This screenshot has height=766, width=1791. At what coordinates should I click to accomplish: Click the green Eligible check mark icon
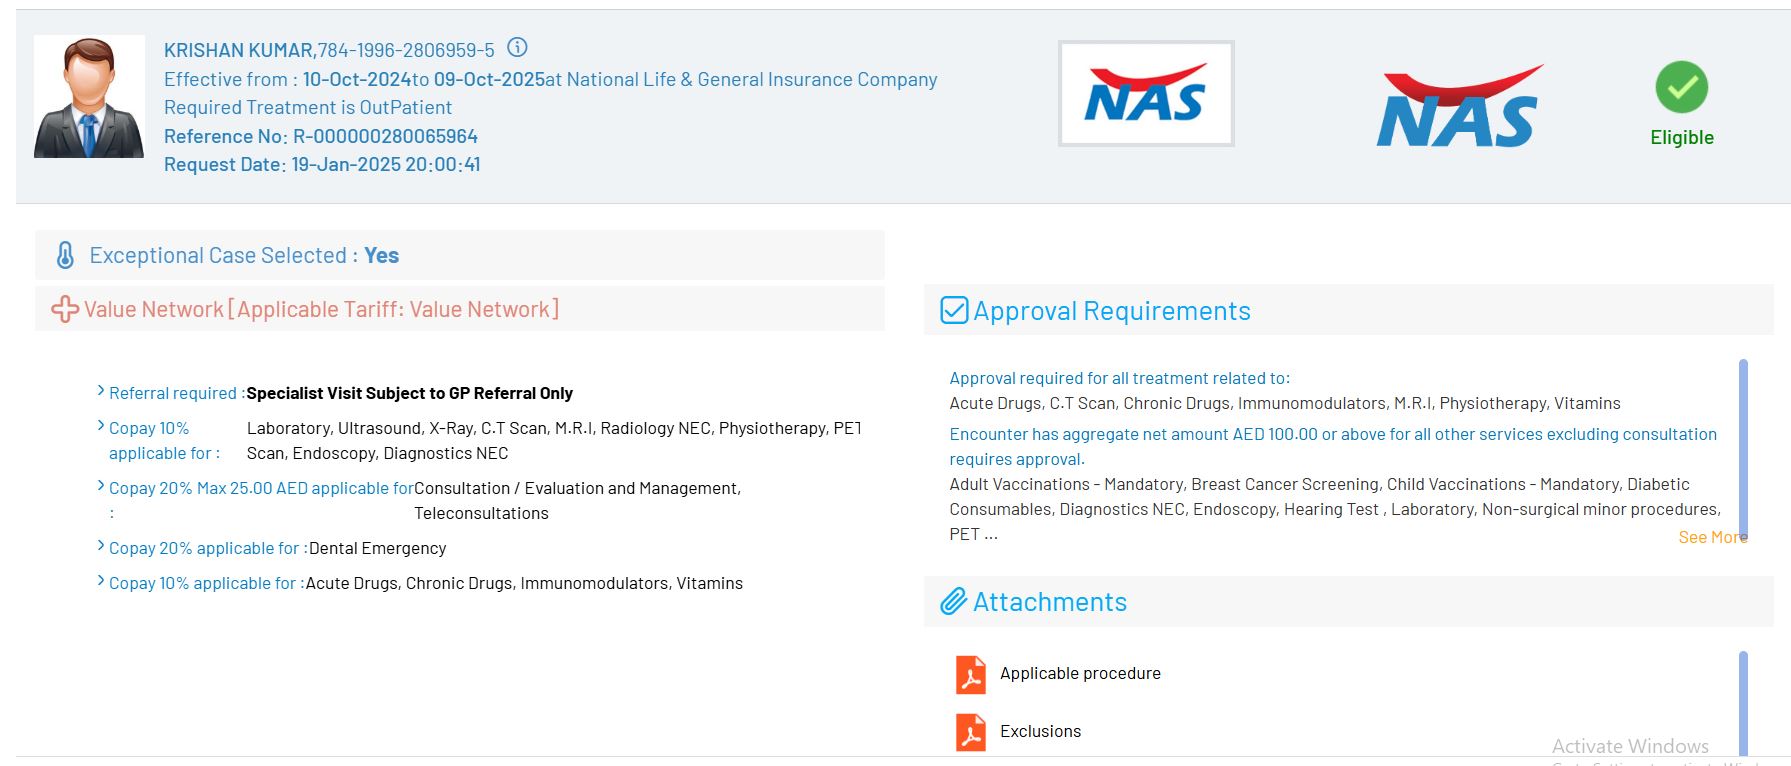[x=1681, y=88]
